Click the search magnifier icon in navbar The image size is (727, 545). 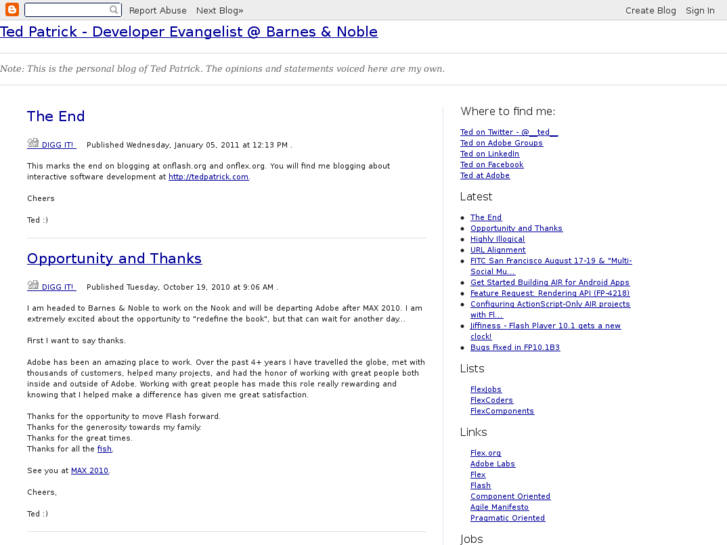coord(114,10)
